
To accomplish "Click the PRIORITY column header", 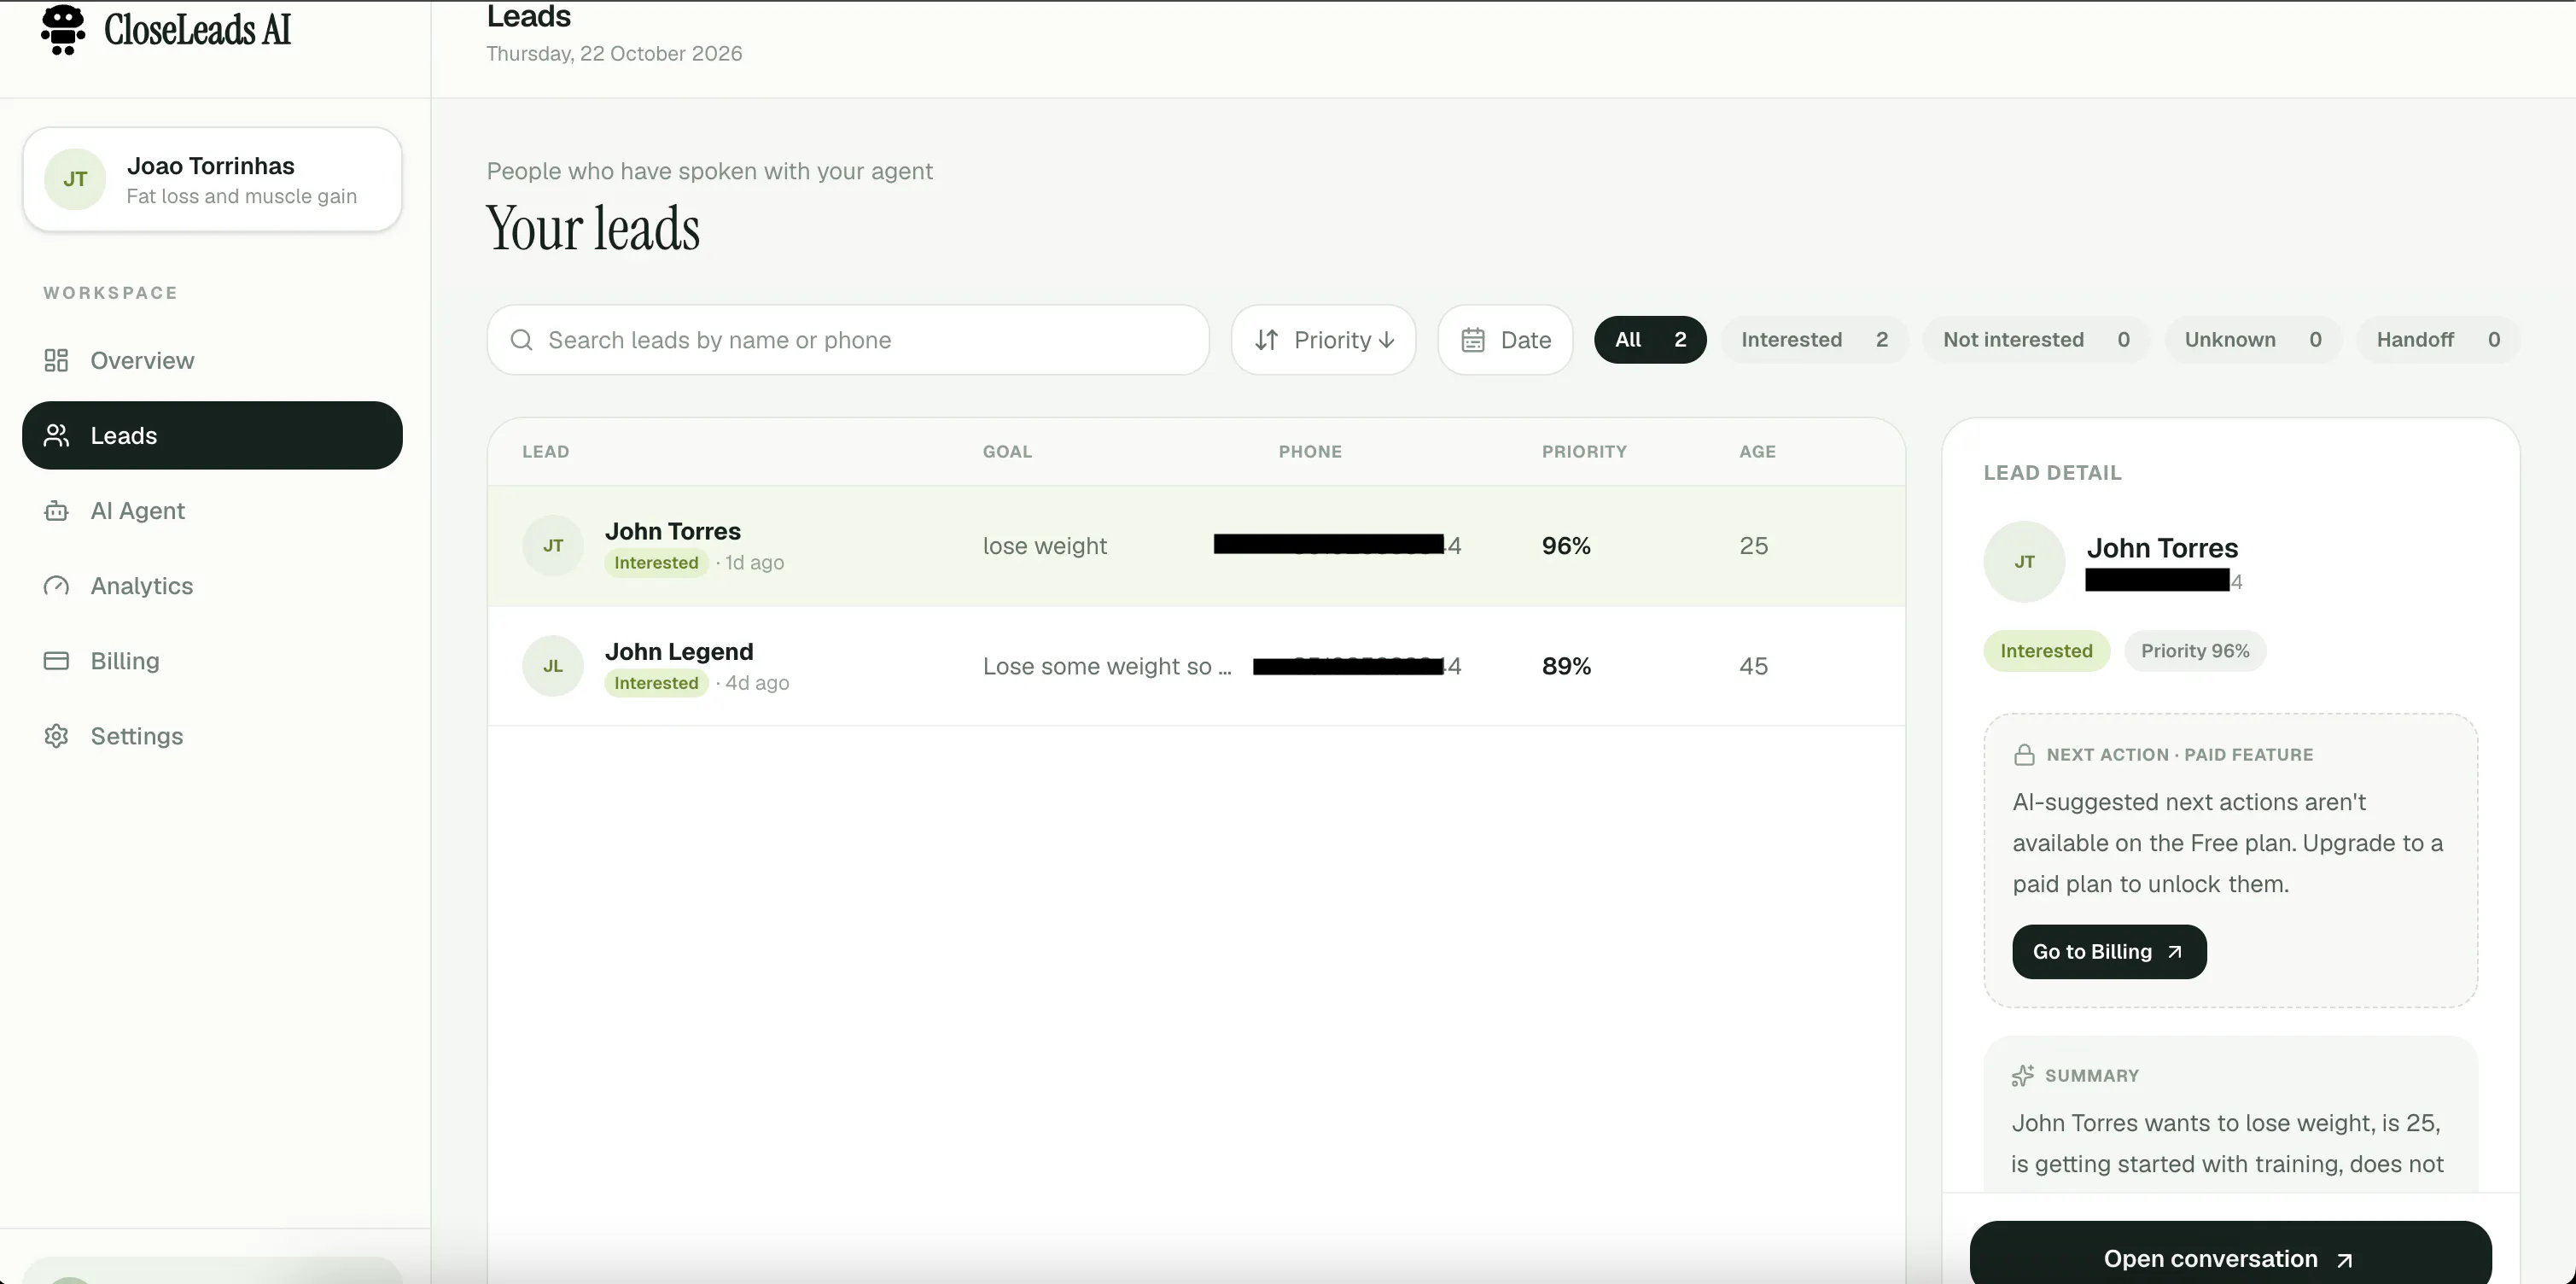I will click(1584, 452).
